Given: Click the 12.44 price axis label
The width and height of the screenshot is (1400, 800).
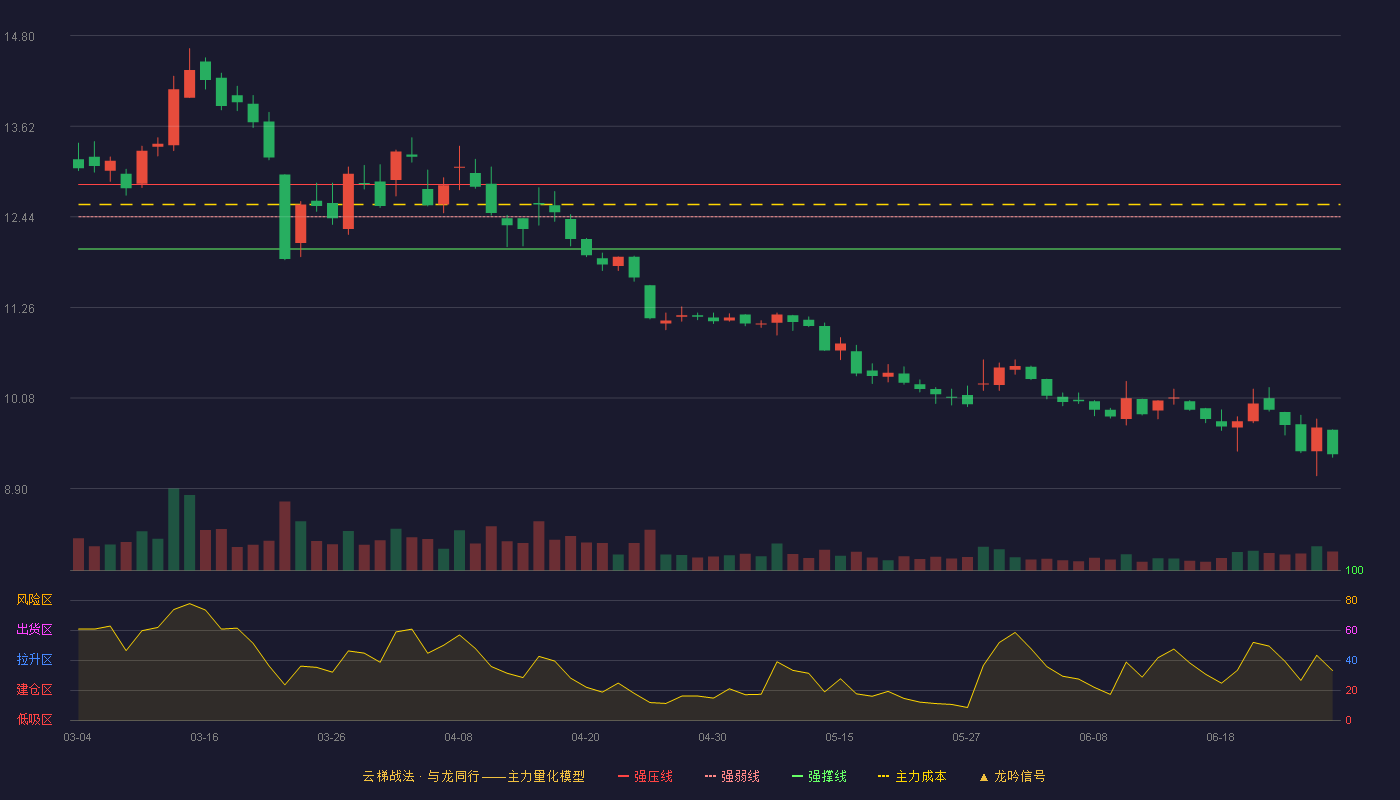Looking at the screenshot, I should coord(19,218).
